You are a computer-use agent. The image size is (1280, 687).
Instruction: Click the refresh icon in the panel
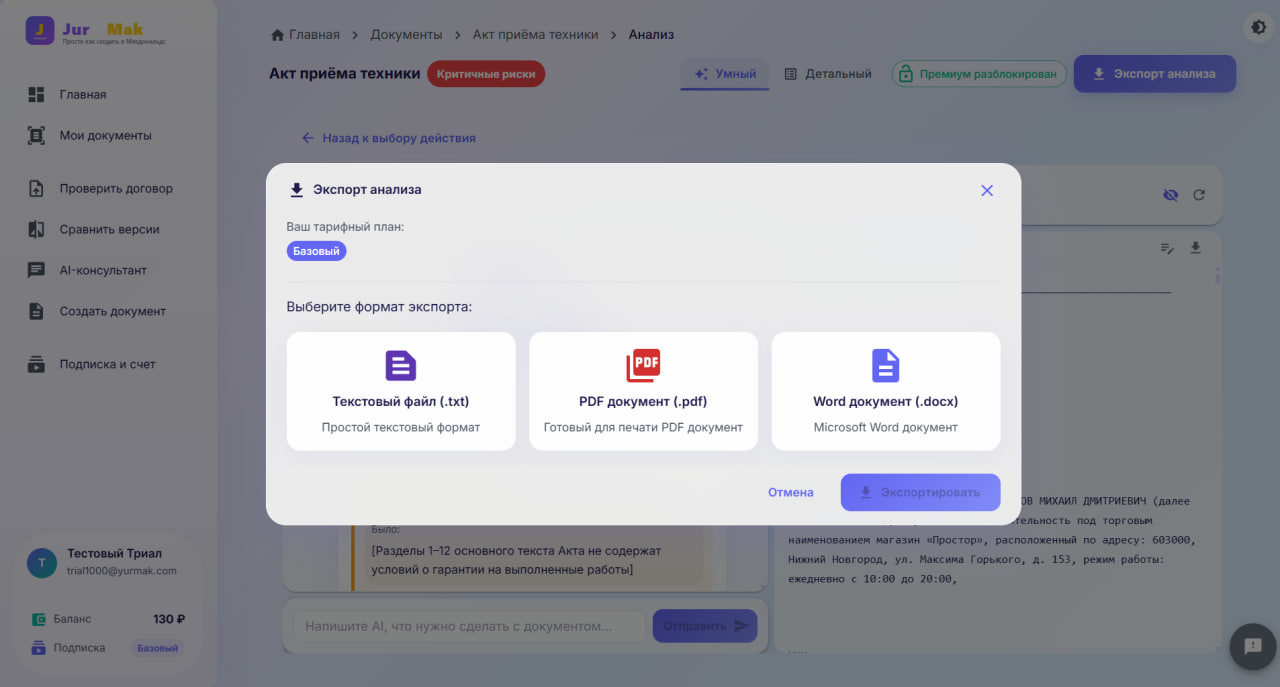coord(1199,195)
